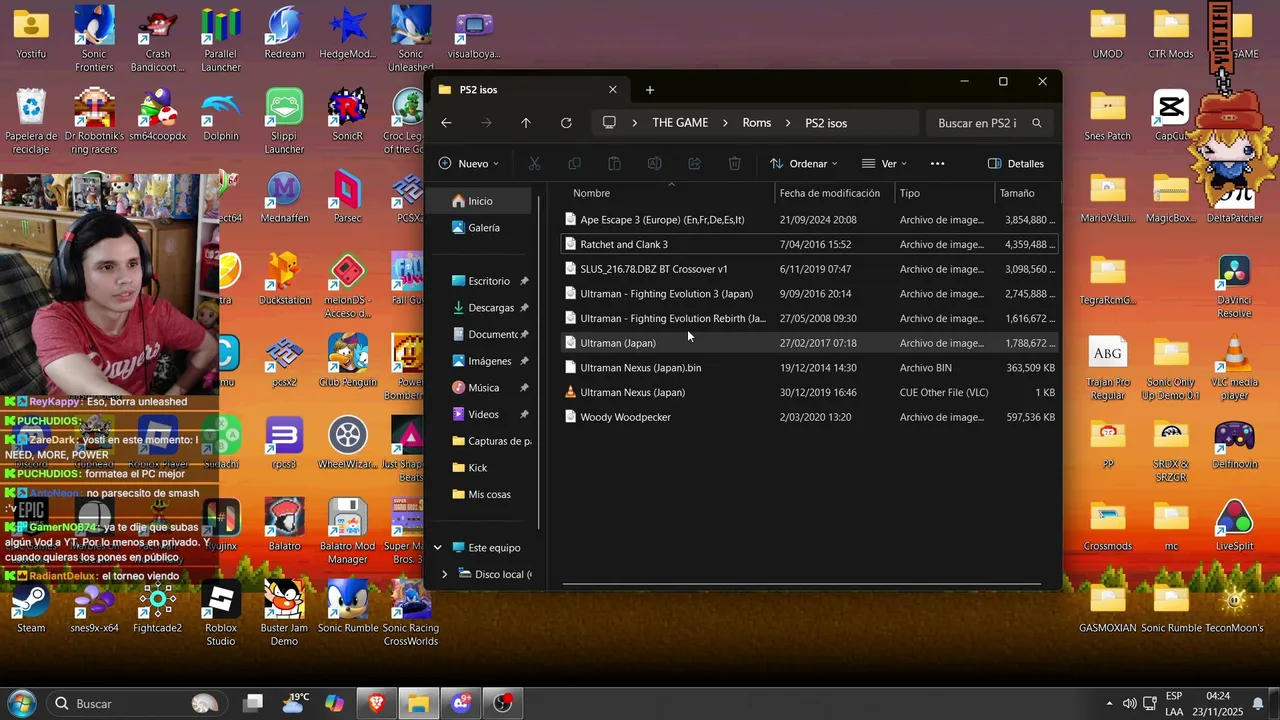Screen dimensions: 1280x720
Task: Expand the breadcrumb chevron after Roms
Action: pyautogui.click(x=788, y=123)
